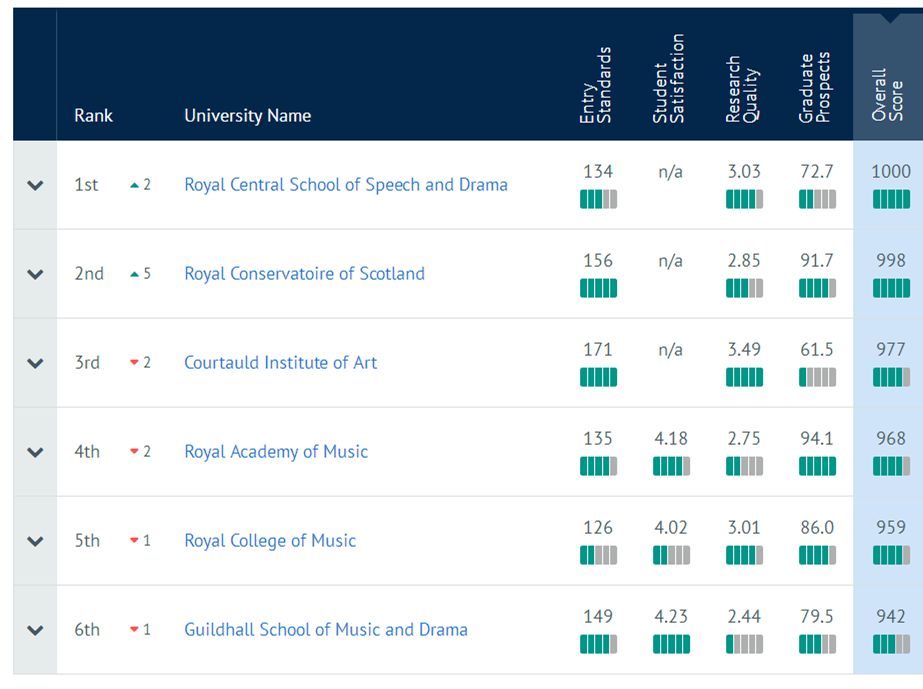The width and height of the screenshot is (923, 689).
Task: Open Guildhall School of Music and Drama
Action: 326,630
